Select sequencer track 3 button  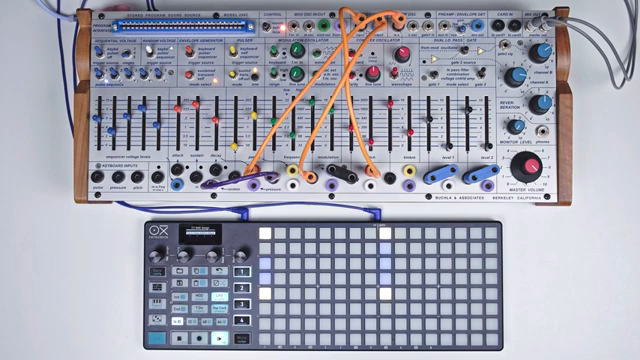click(242, 304)
